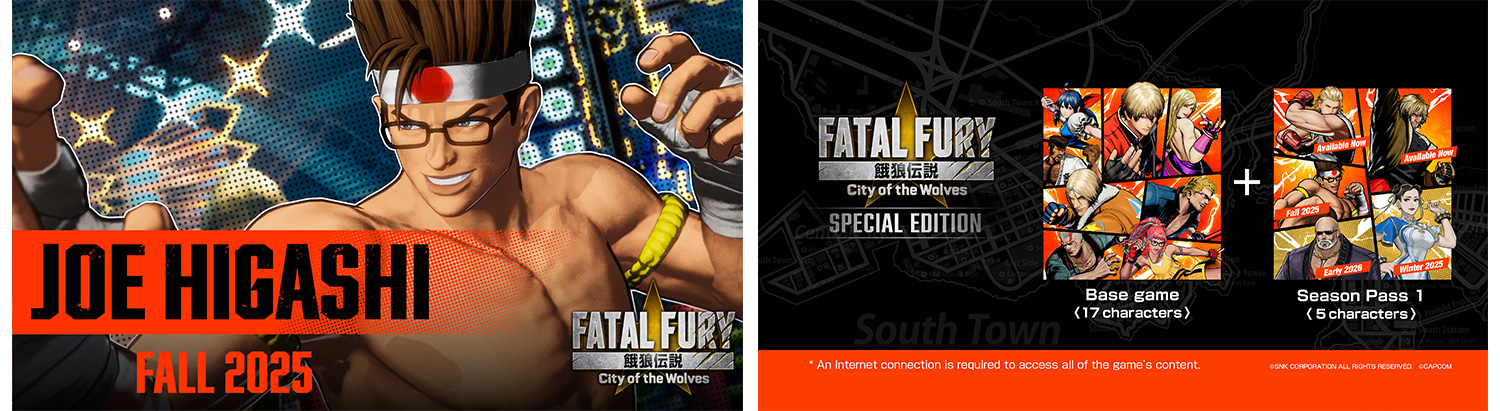Click the 'Season Pass 1' label
The width and height of the screenshot is (1500, 411).
1361,296
